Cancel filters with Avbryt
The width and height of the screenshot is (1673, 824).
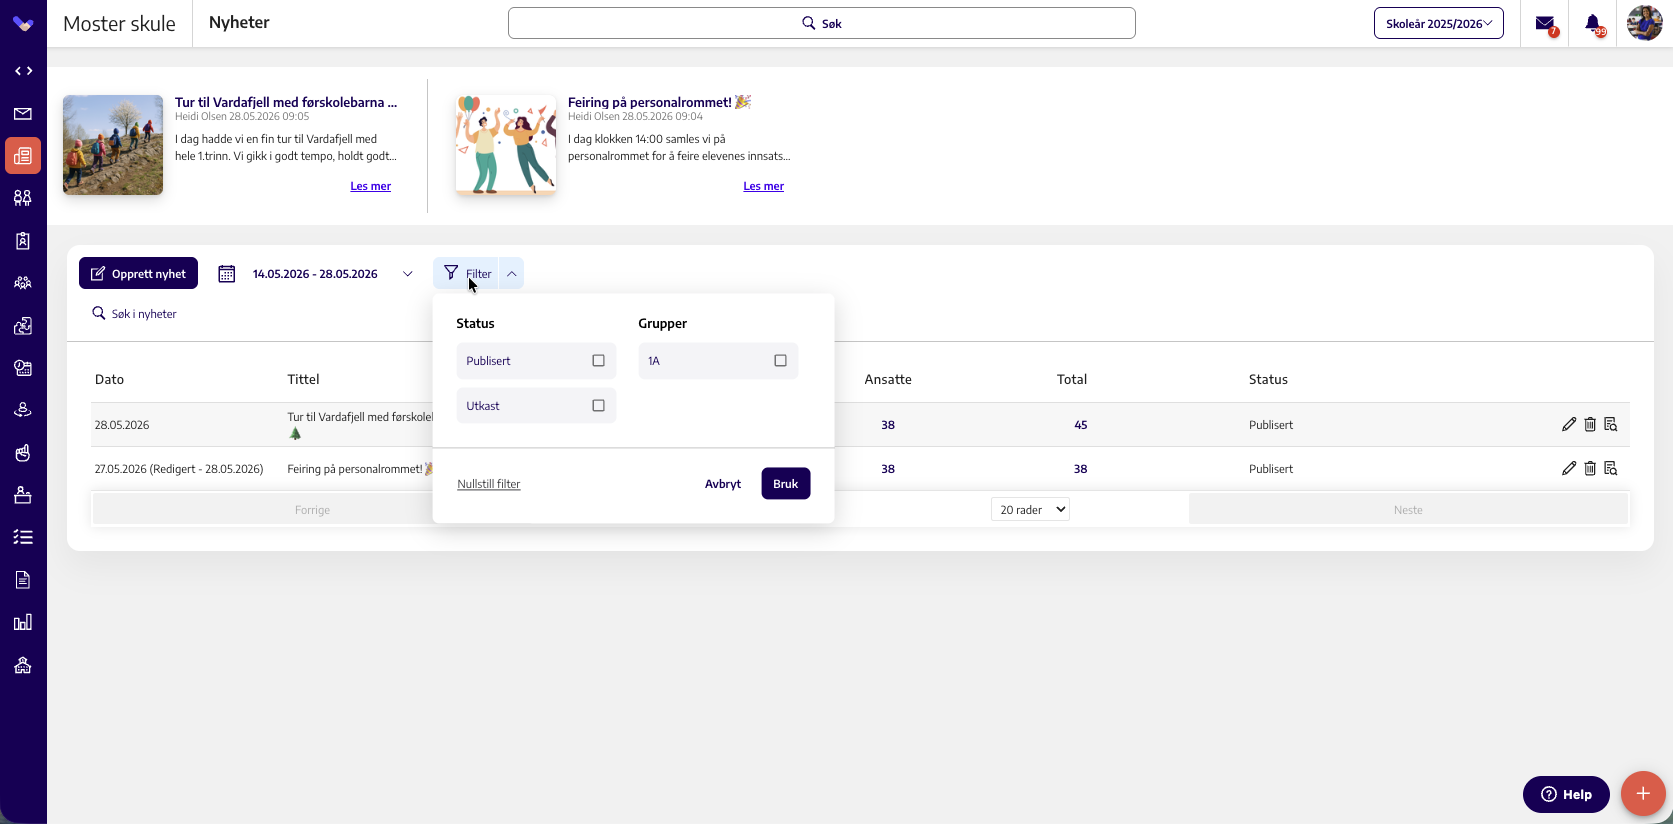[x=723, y=484]
